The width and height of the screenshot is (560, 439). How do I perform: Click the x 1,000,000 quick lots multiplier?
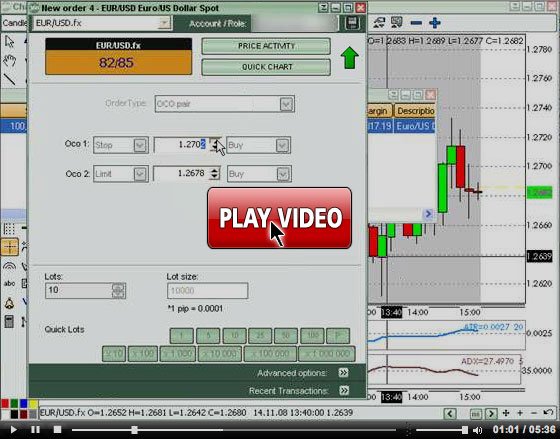[326, 354]
